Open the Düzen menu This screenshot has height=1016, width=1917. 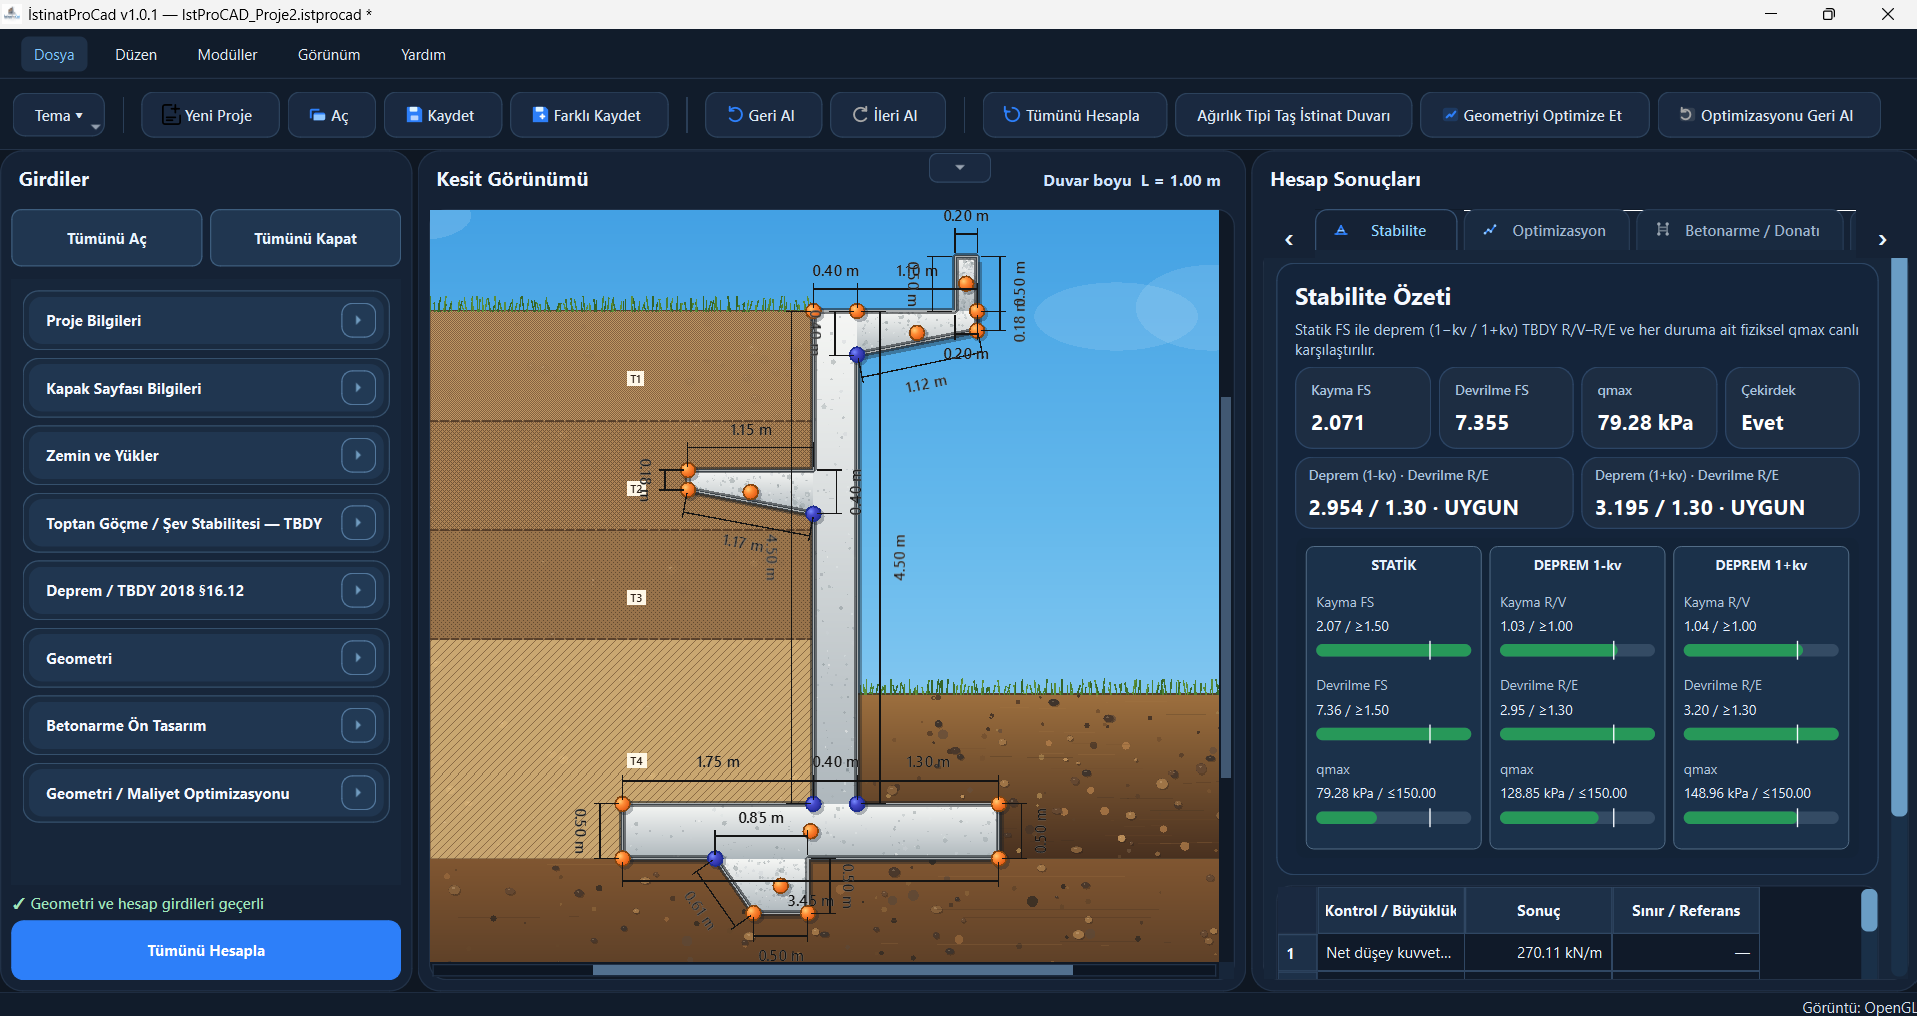tap(136, 54)
